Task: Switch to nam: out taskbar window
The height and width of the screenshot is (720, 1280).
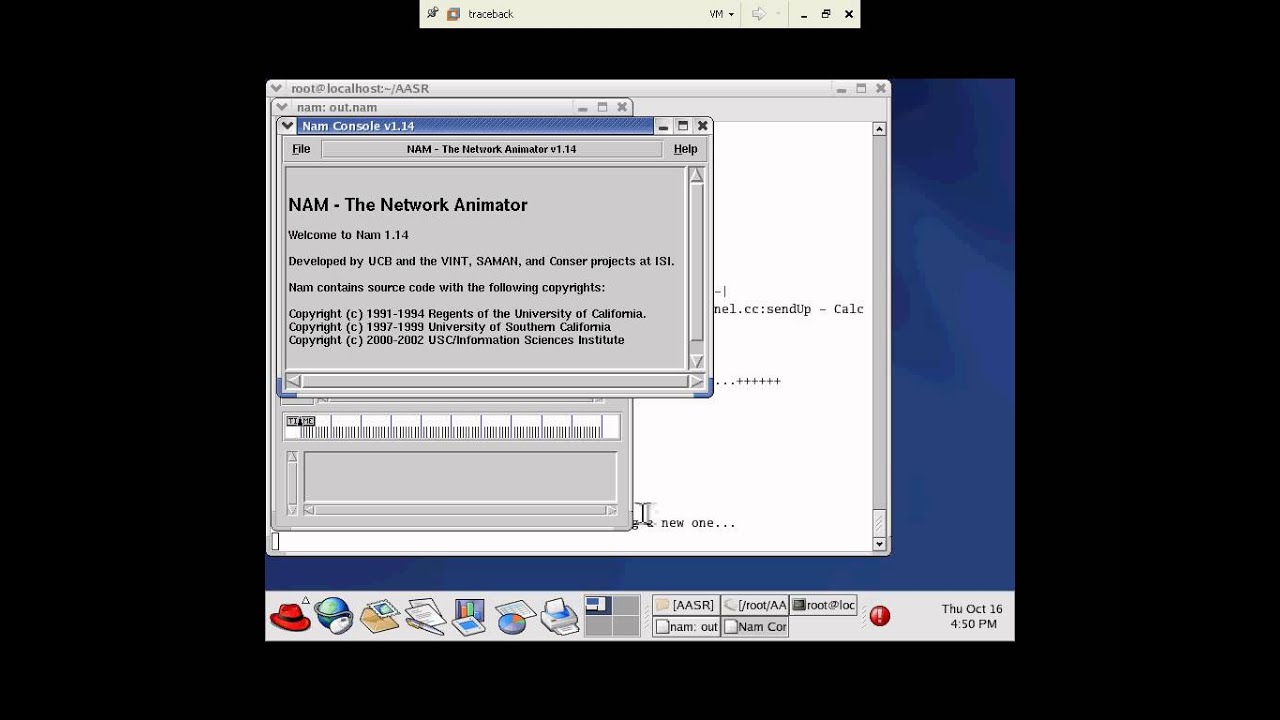Action: 685,627
